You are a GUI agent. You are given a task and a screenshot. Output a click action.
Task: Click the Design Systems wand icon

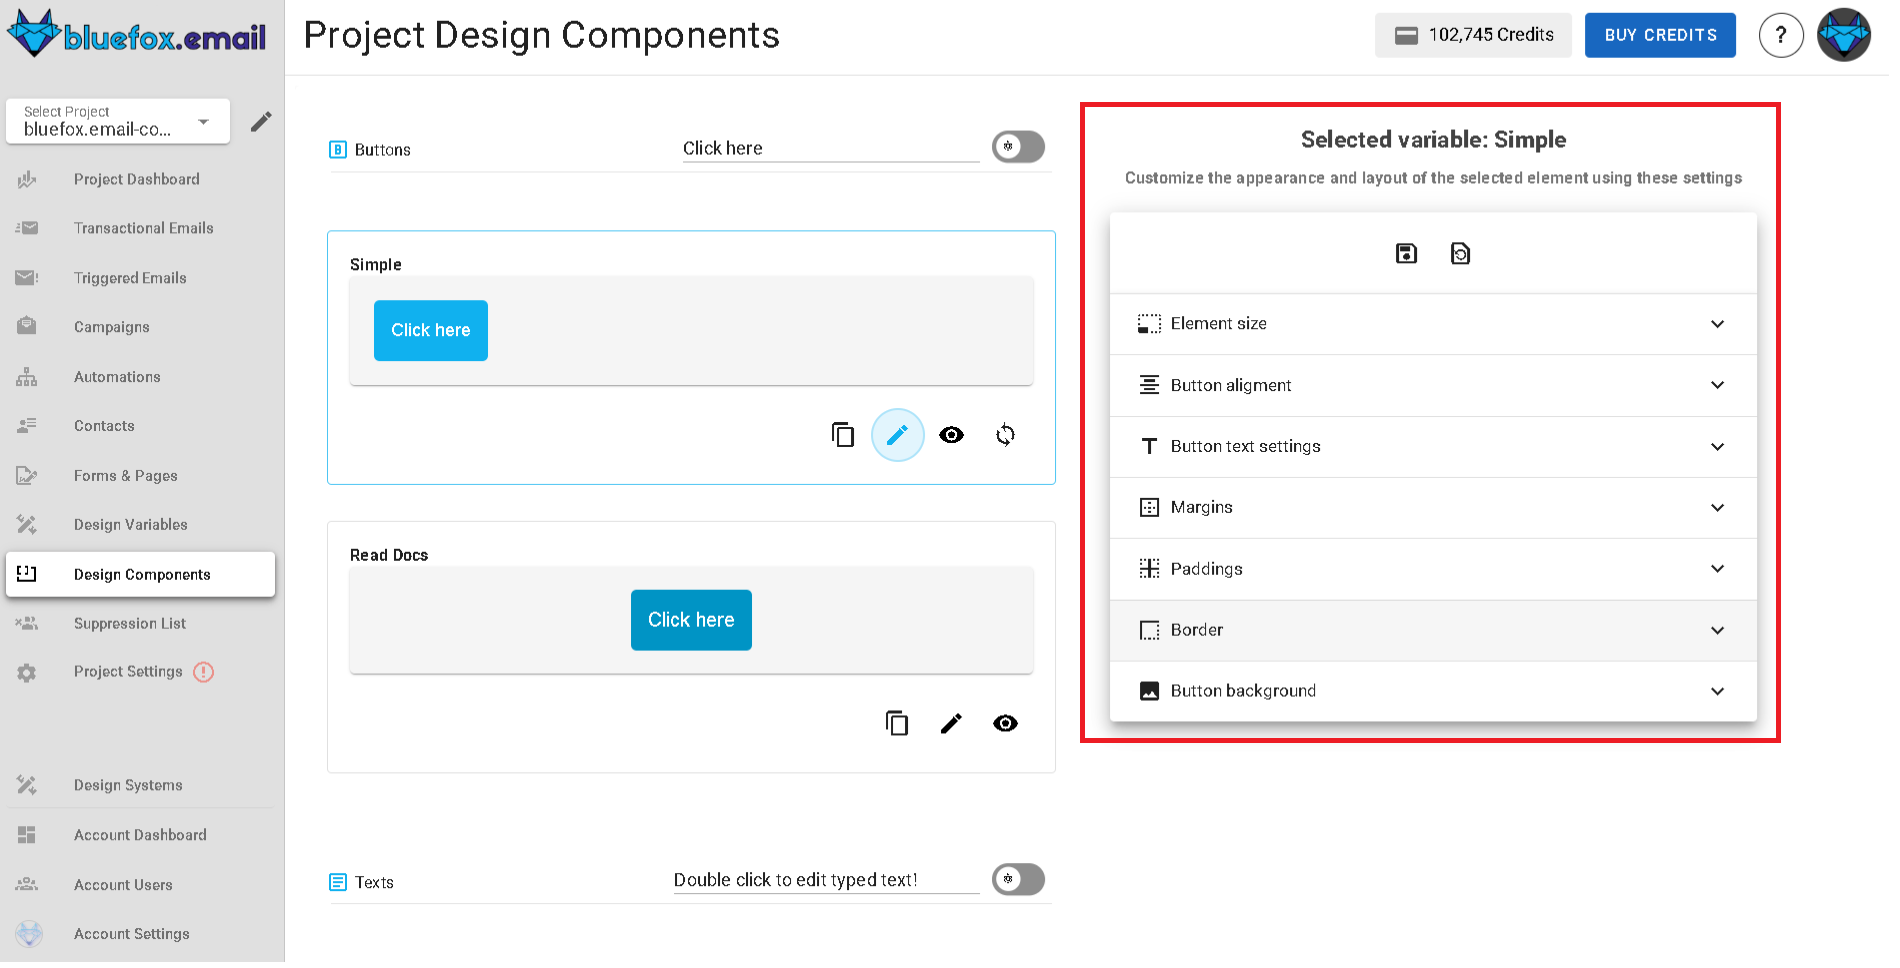coord(27,787)
